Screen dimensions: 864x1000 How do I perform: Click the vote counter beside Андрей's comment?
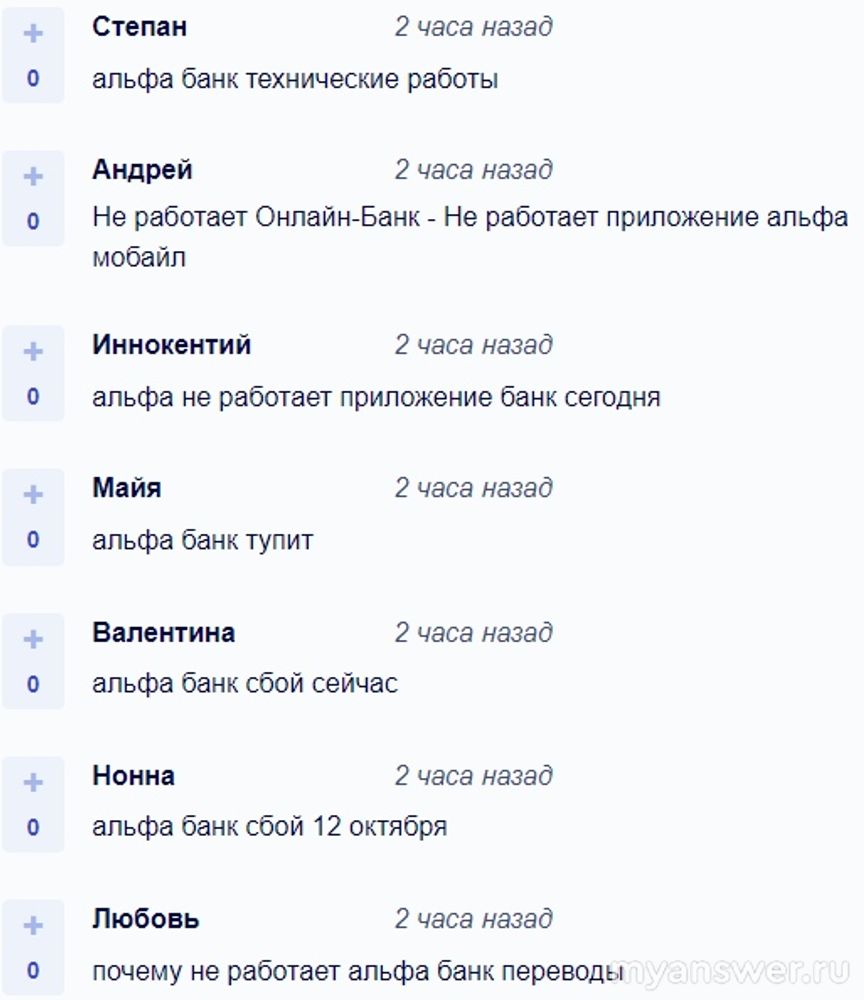point(33,221)
